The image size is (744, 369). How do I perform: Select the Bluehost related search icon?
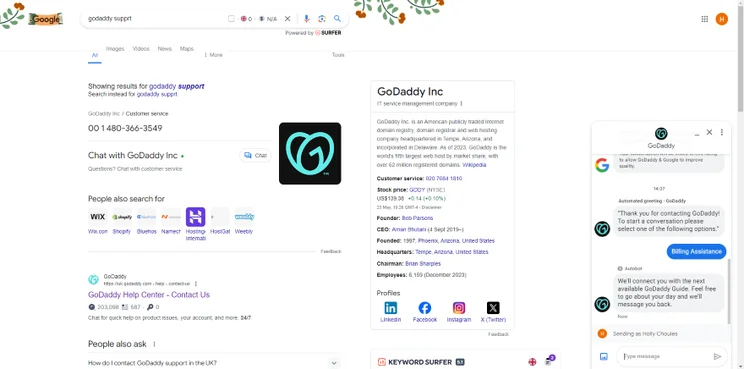point(146,217)
